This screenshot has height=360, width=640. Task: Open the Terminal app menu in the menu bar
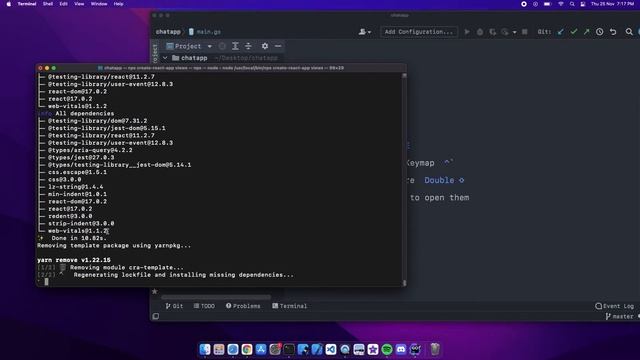(27, 4)
